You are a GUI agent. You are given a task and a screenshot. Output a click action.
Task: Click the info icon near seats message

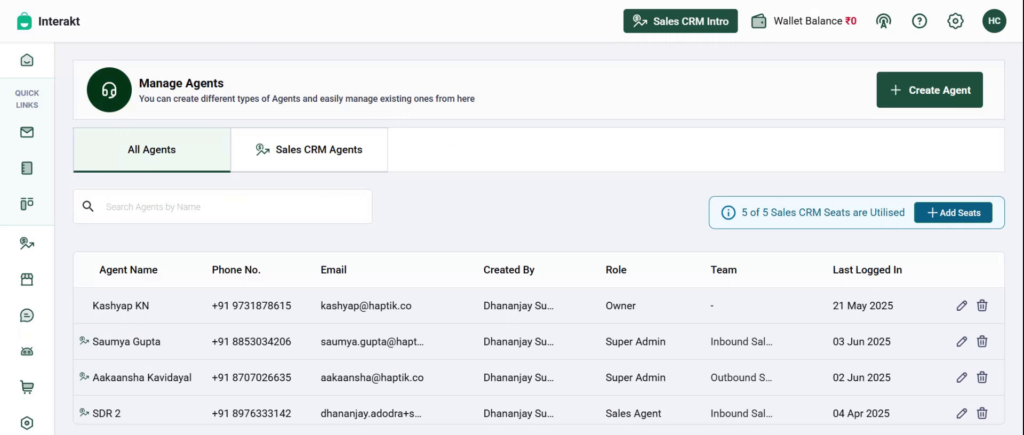pos(728,212)
